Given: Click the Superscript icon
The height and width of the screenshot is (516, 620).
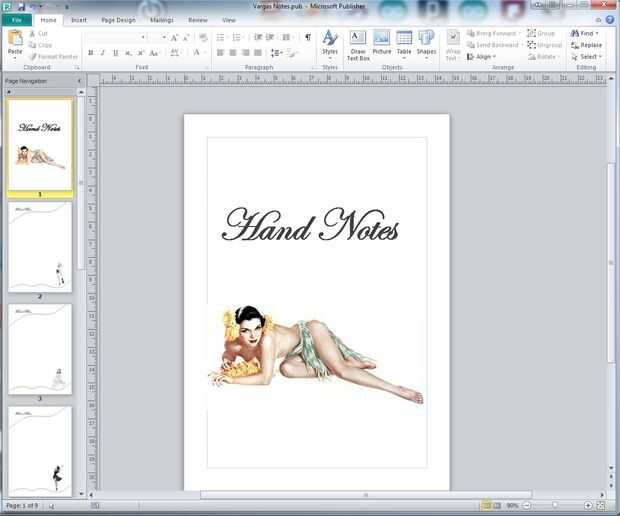Looking at the screenshot, I should point(141,53).
